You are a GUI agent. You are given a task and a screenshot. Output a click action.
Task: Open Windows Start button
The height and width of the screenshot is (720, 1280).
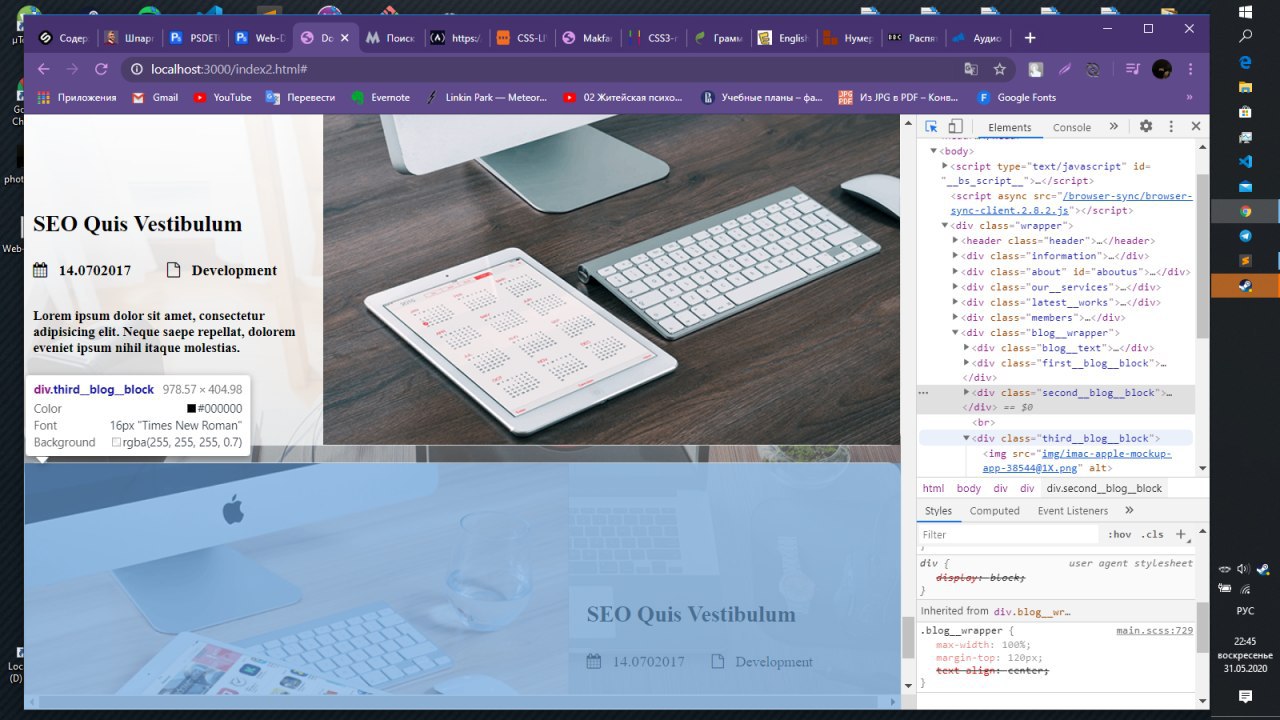[1245, 11]
